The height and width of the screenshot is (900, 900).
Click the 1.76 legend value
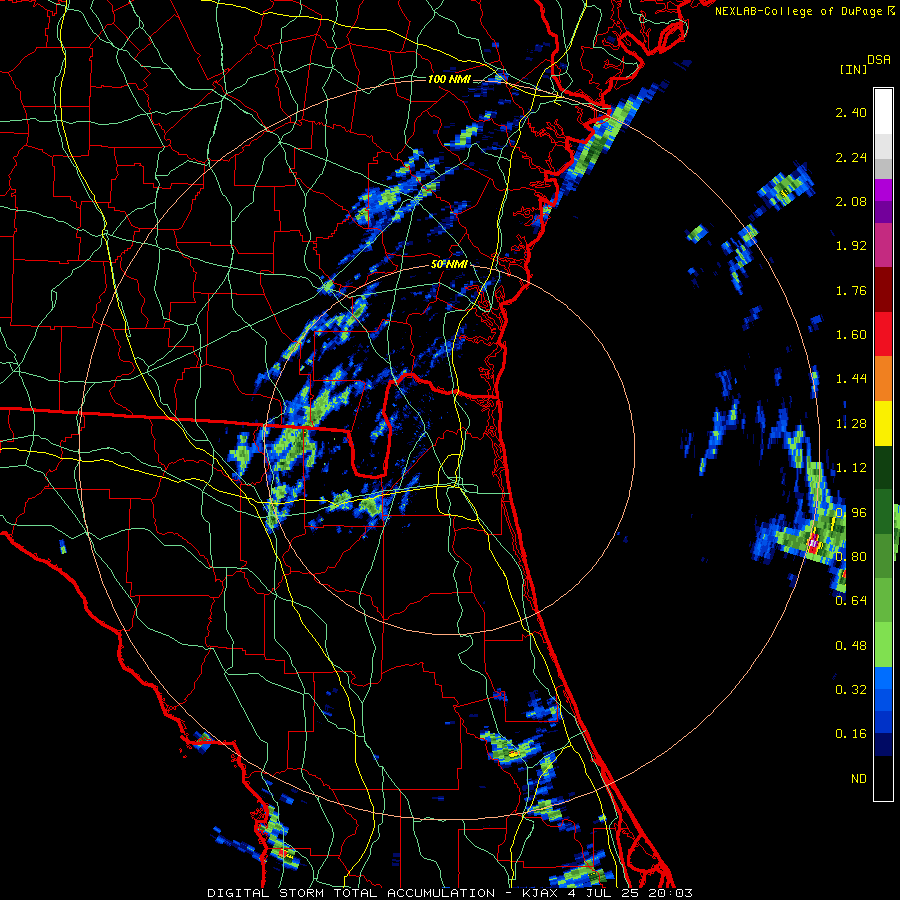point(851,290)
